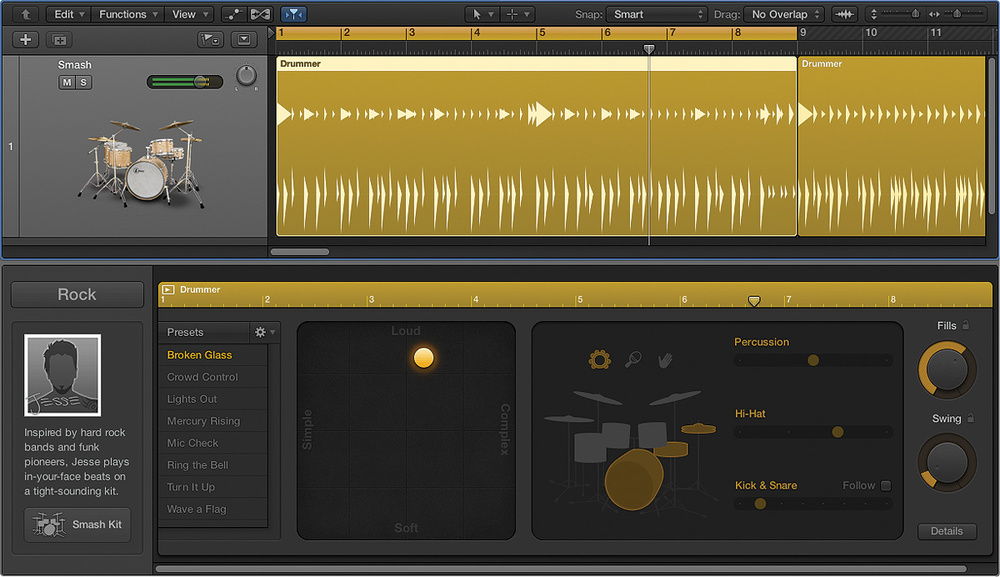Select the tambourine percussion icon
This screenshot has height=577, width=1000.
coord(600,360)
